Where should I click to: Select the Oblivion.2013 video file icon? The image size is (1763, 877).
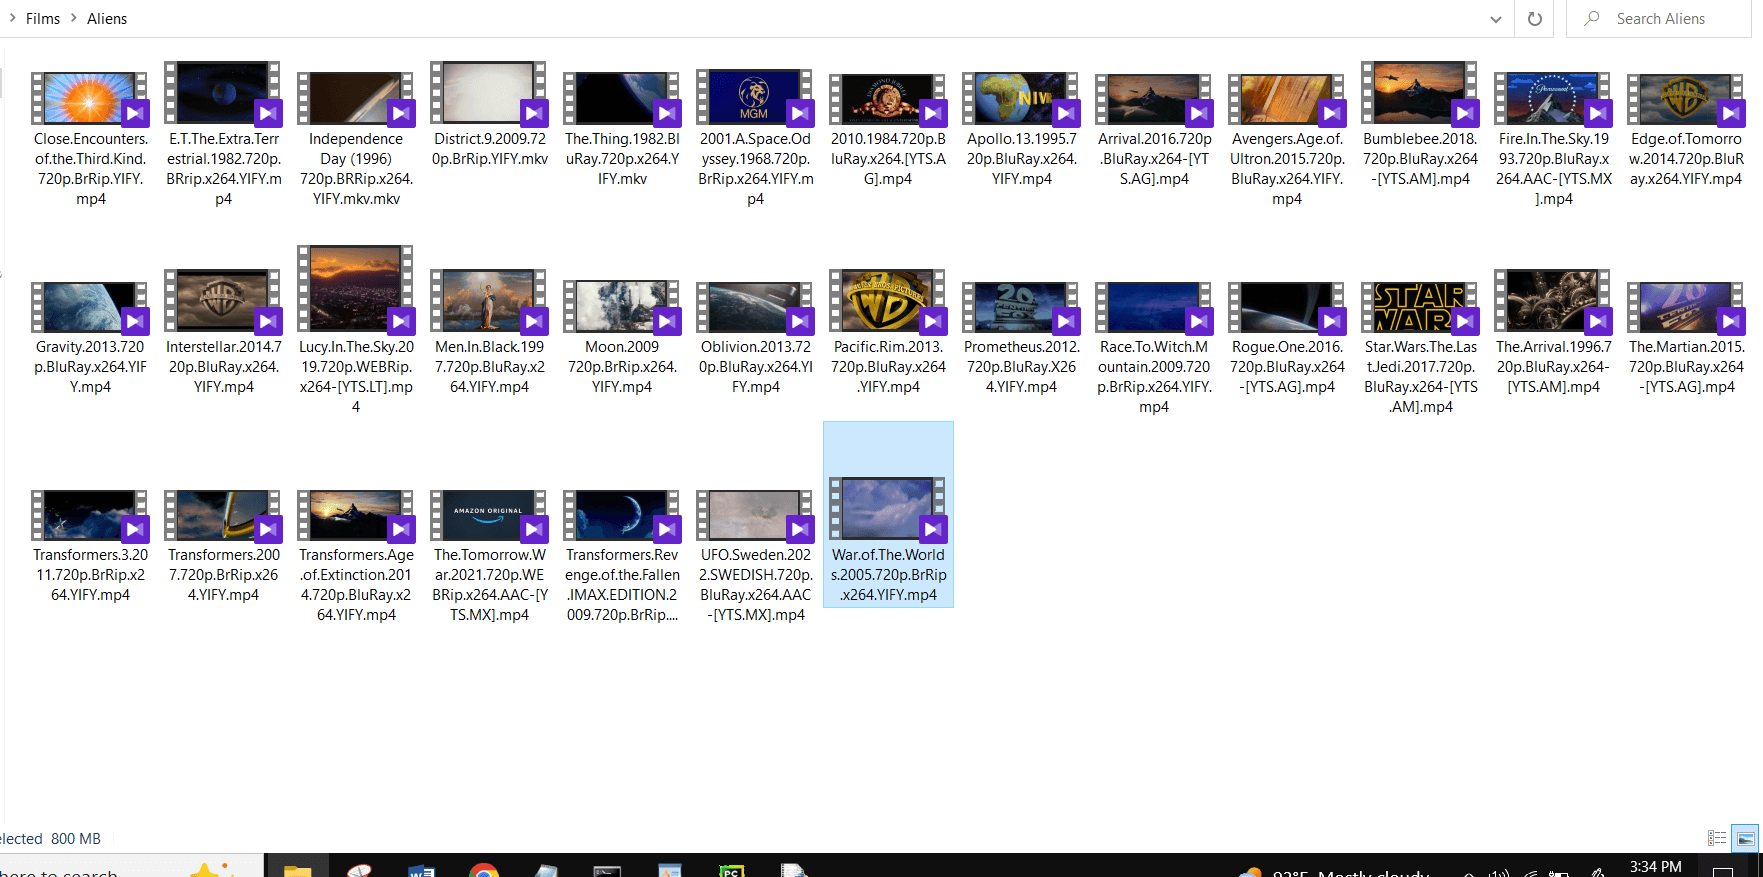click(x=755, y=307)
